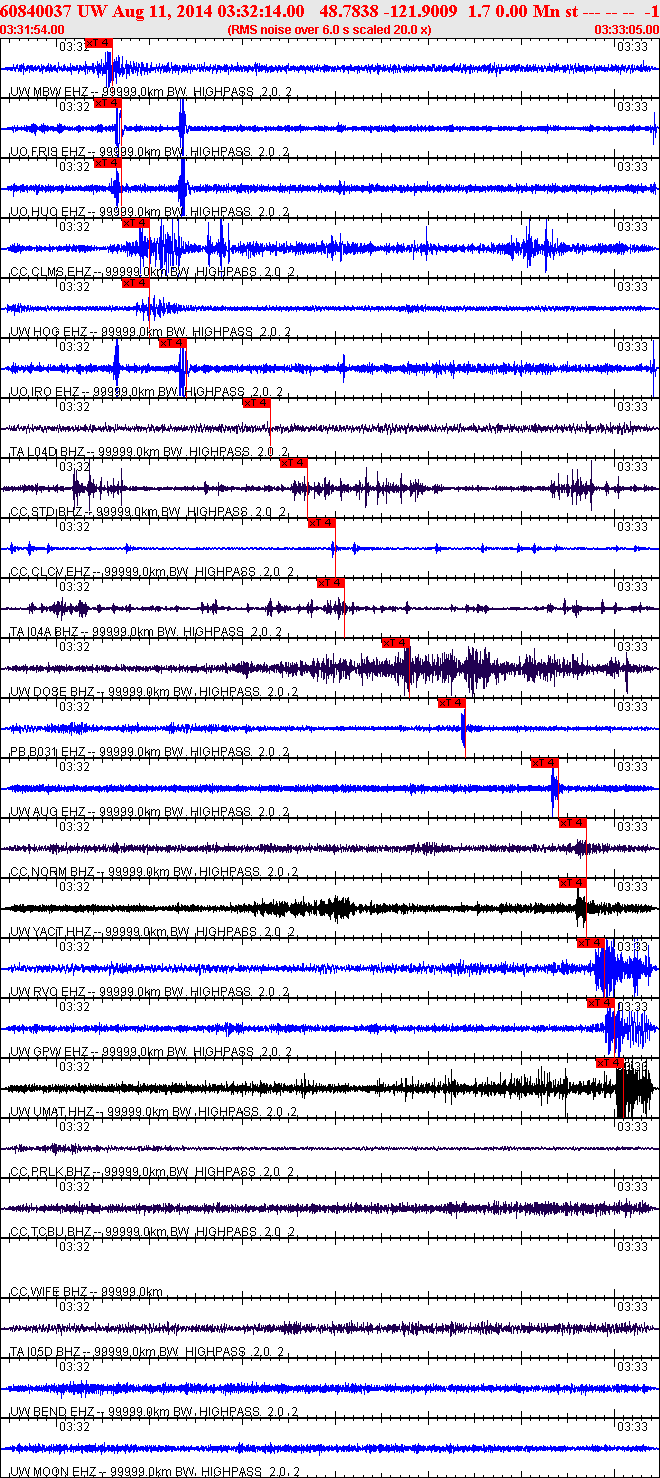The width and height of the screenshot is (660, 1478).
Task: Select the CC CLMS EHZ station label
Action: [x=152, y=271]
